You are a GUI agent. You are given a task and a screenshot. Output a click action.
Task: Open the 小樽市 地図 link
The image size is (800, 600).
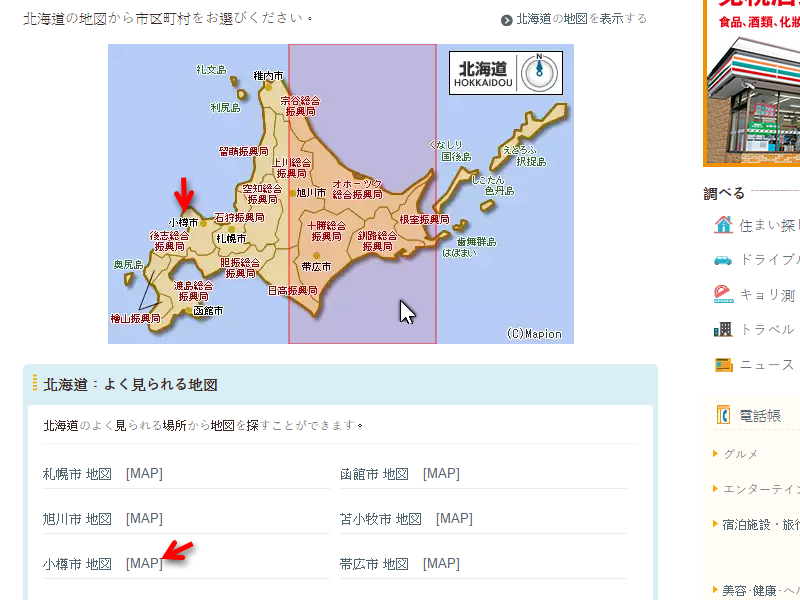click(x=77, y=564)
